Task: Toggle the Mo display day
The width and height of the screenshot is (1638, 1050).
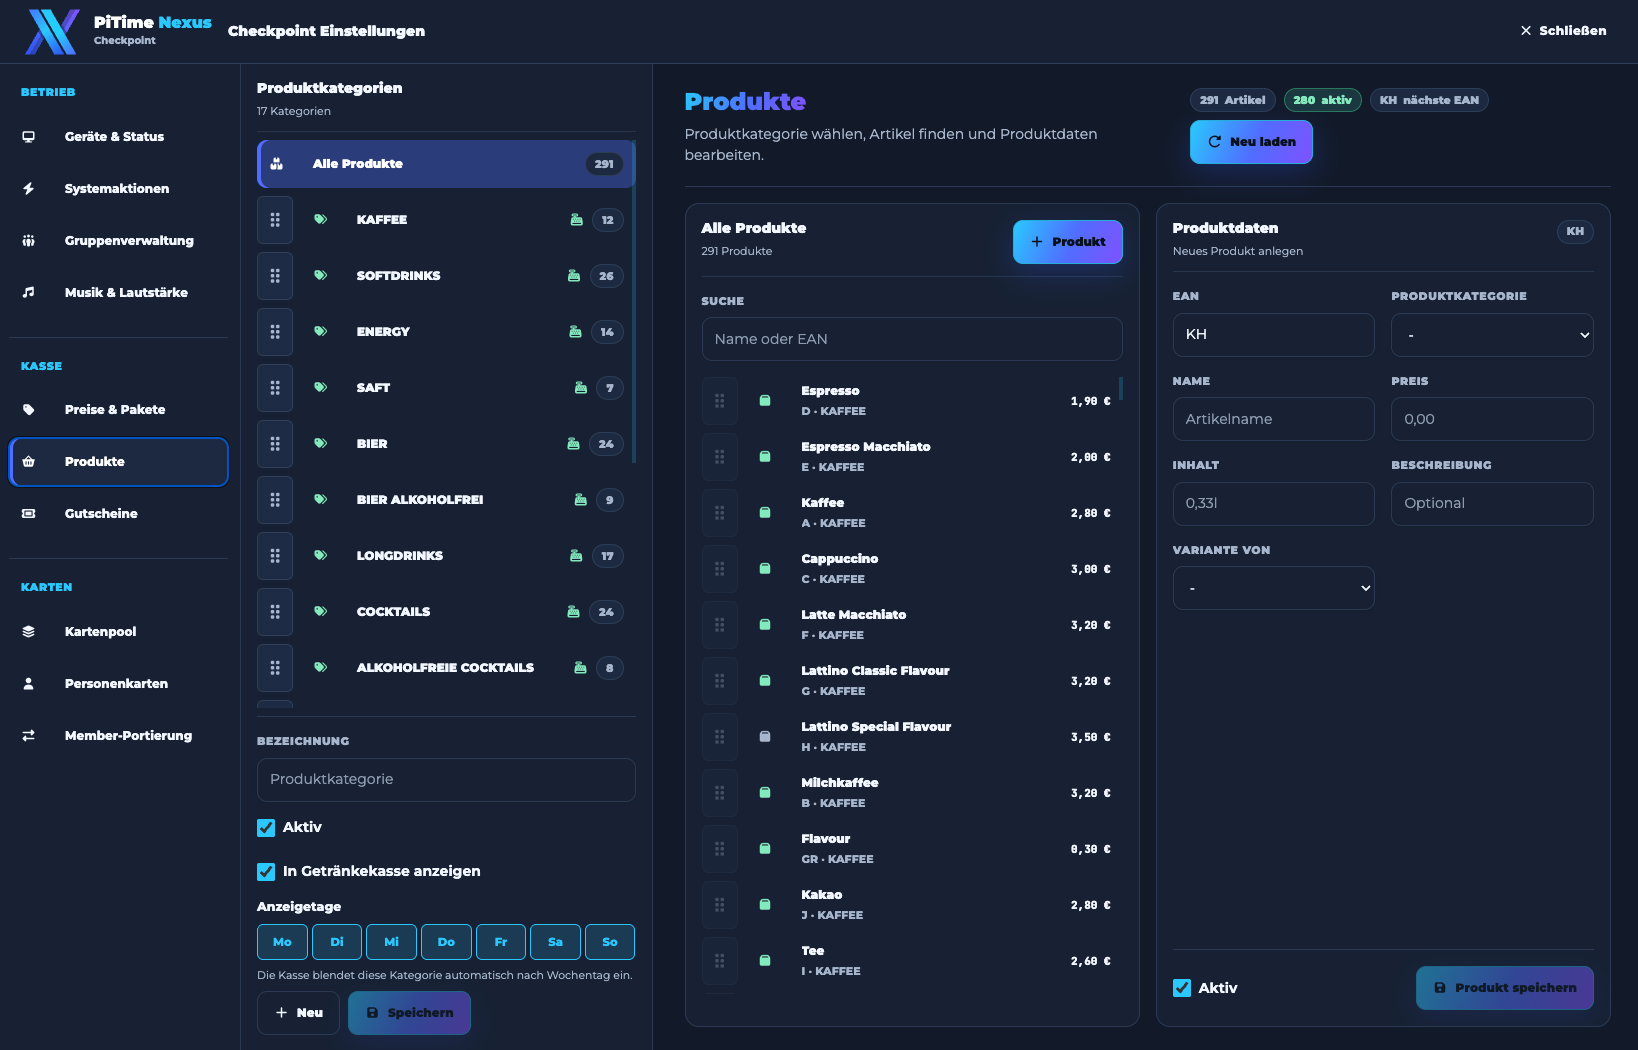Action: 282,942
